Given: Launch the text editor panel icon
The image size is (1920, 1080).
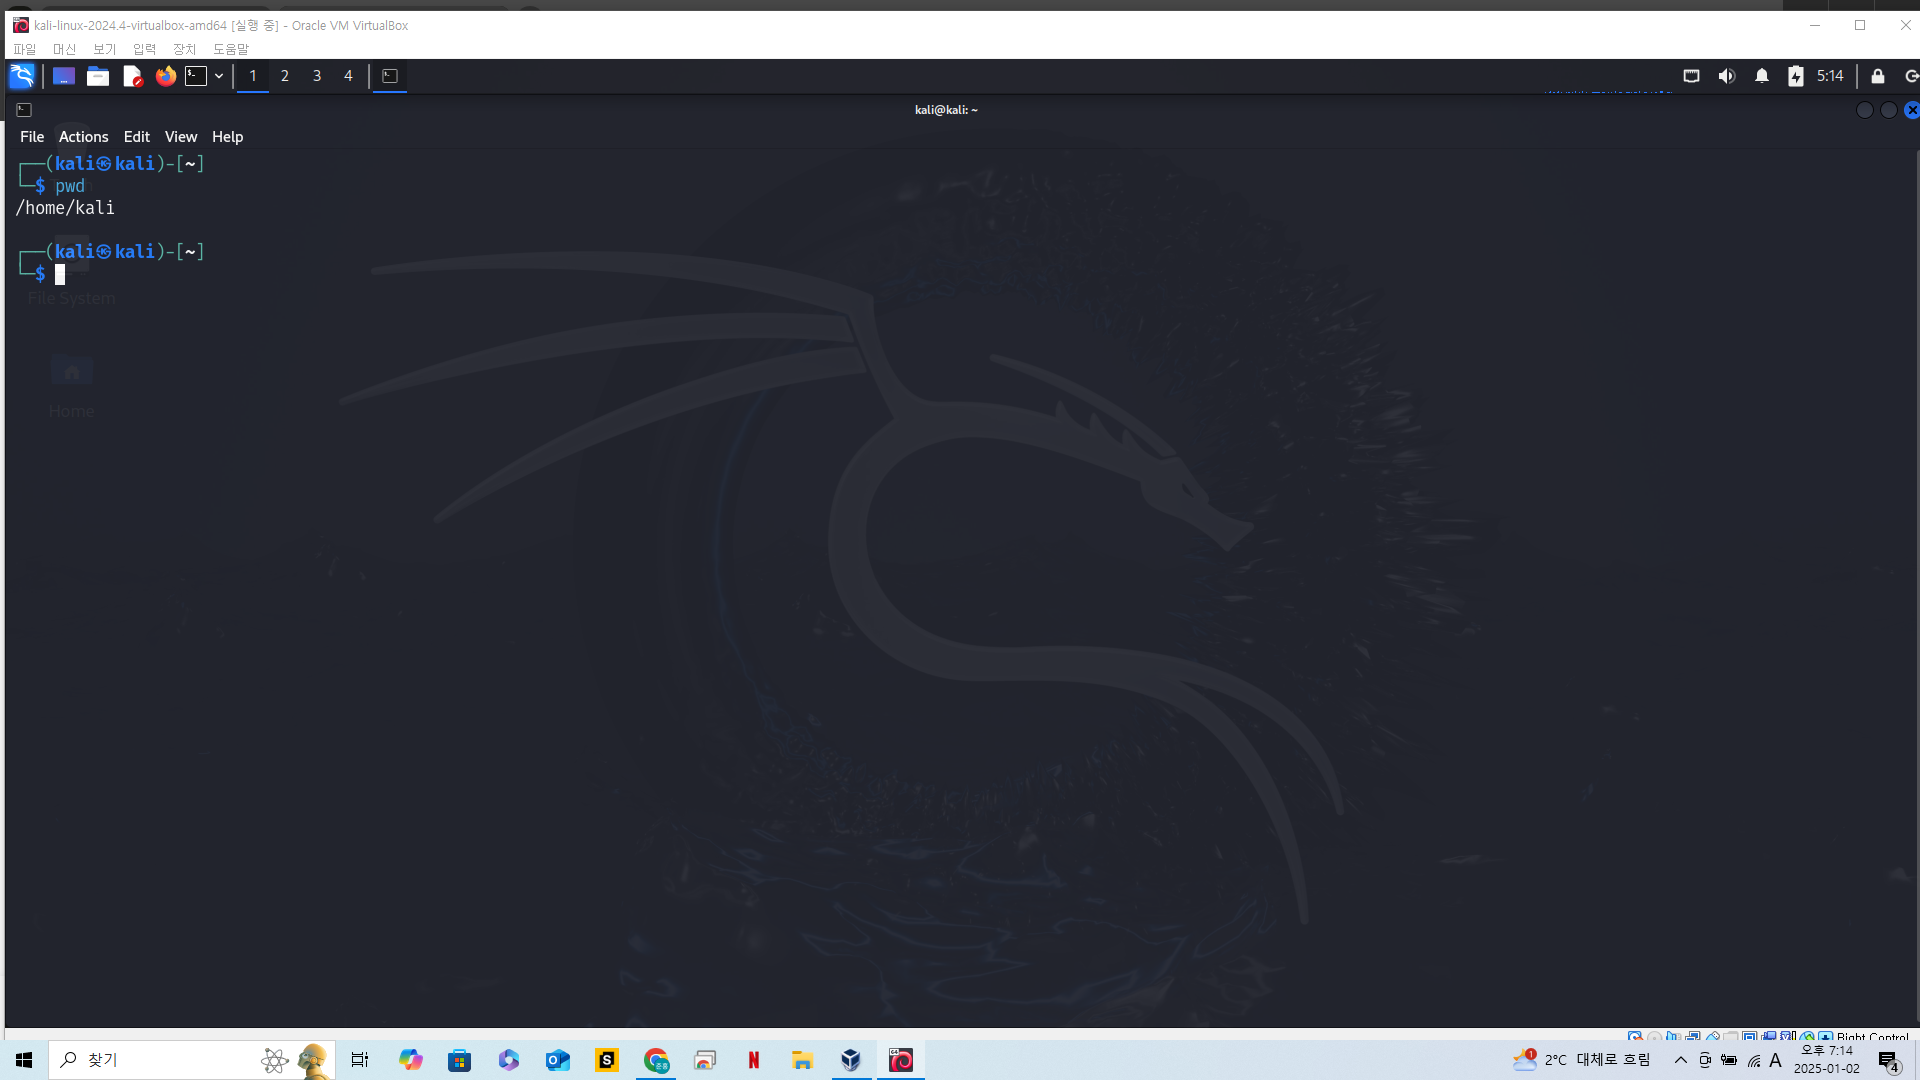Looking at the screenshot, I should coord(132,76).
